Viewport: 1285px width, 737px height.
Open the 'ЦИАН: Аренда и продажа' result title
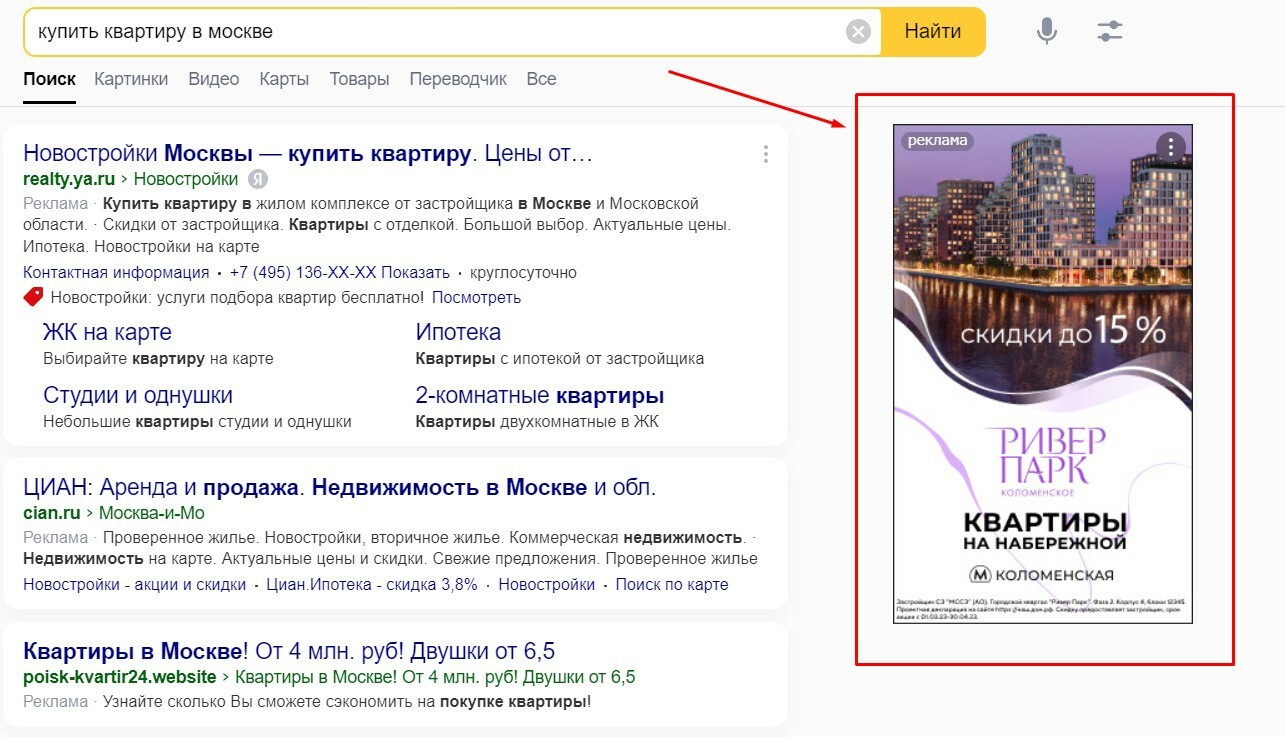tap(340, 488)
